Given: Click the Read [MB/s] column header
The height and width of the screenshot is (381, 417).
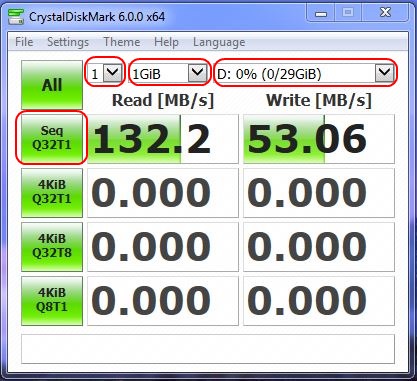Looking at the screenshot, I should (163, 101).
